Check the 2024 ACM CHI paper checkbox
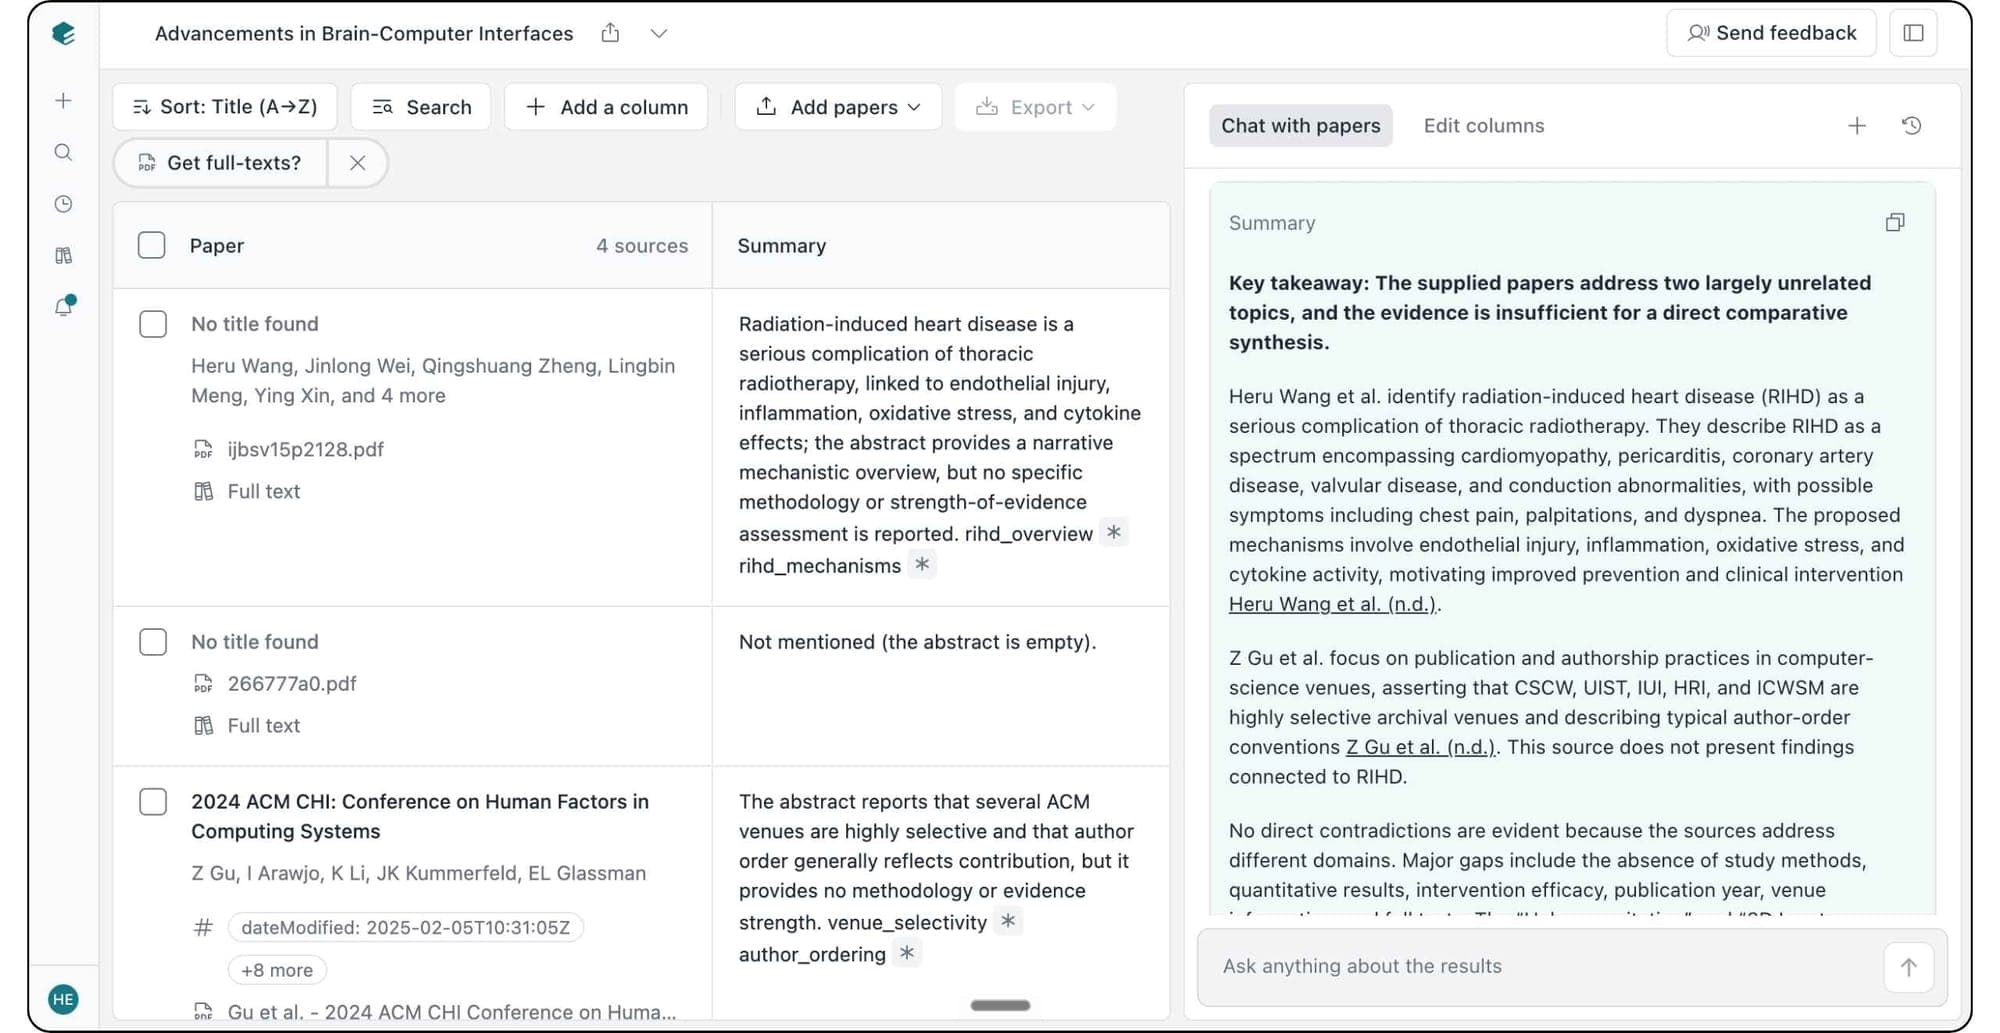 click(153, 802)
